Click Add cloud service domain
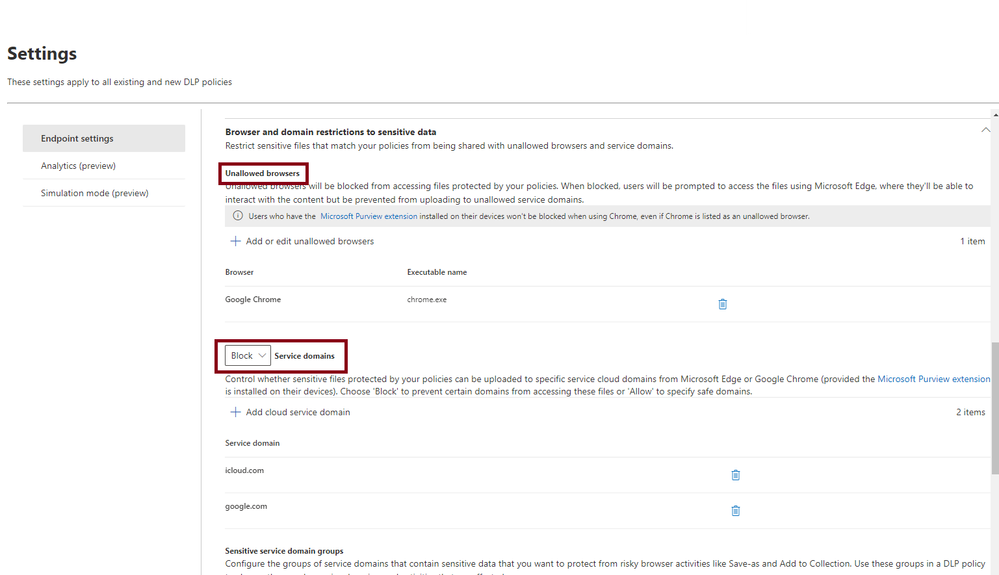The height and width of the screenshot is (575, 999). tap(298, 412)
